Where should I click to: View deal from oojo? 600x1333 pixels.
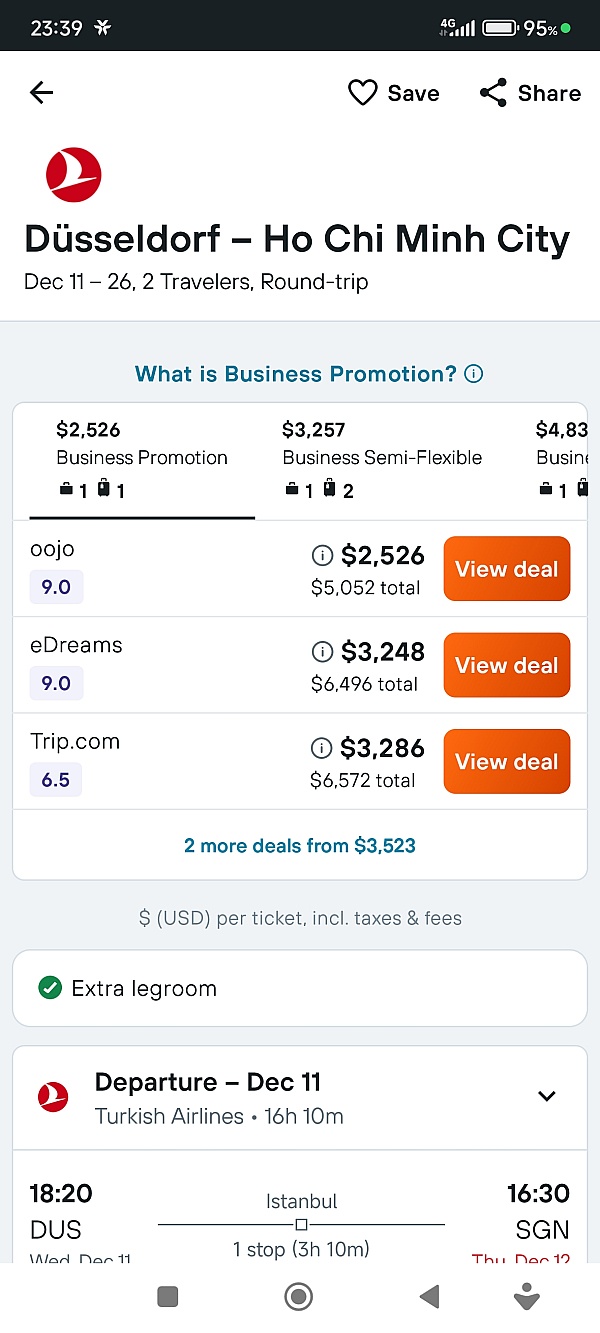506,569
